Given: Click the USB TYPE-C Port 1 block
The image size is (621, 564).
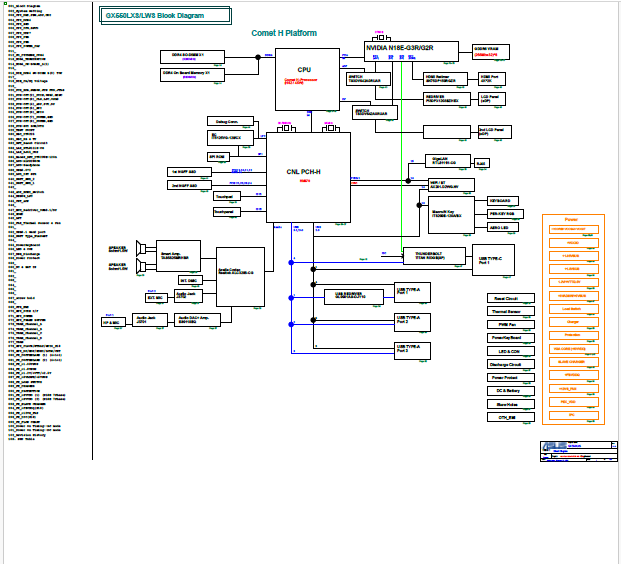Looking at the screenshot, I should 493,260.
